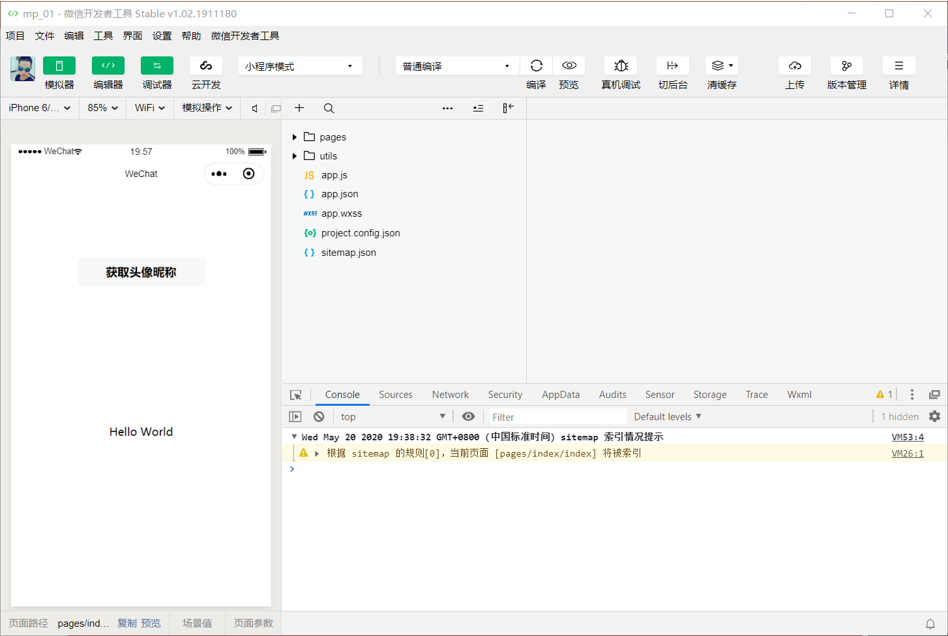Screen dimensions: 948x636
Task: Open preview with the eye icon
Action: (569, 65)
